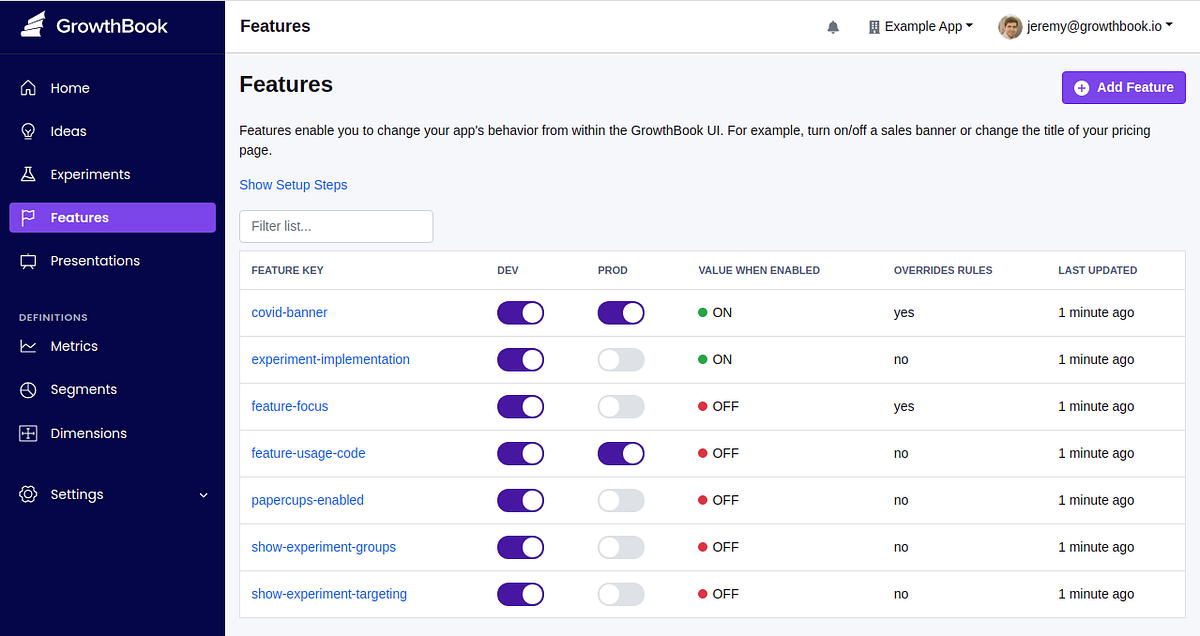The image size is (1200, 636).
Task: Open Ideas using the lightbulb sidebar icon
Action: click(x=31, y=131)
